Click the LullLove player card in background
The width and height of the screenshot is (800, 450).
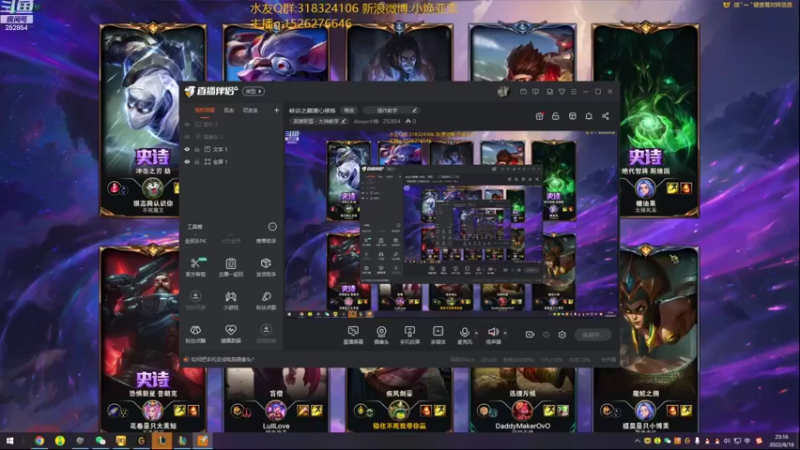click(x=276, y=399)
